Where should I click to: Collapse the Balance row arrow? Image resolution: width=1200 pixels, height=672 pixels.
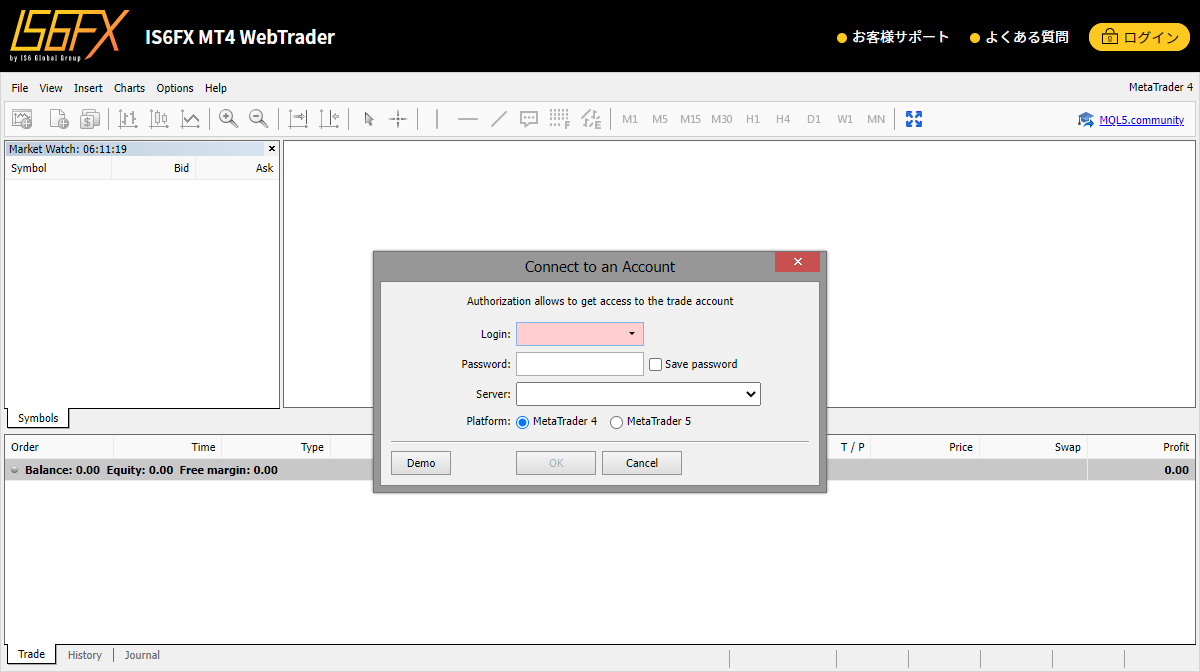tap(15, 470)
